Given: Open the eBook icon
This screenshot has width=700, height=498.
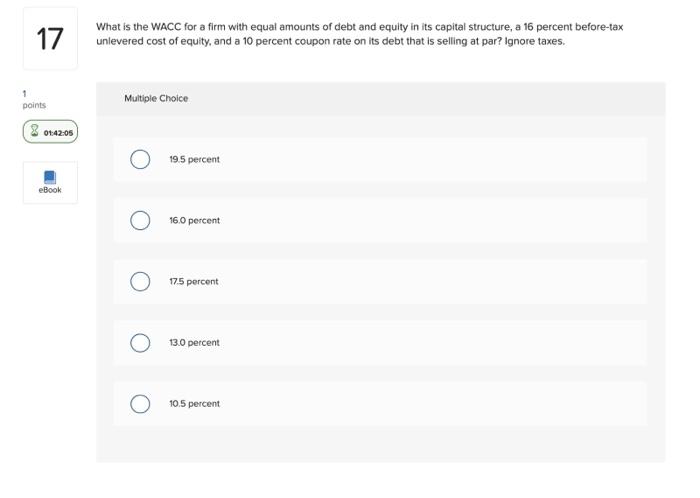Looking at the screenshot, I should click(50, 176).
